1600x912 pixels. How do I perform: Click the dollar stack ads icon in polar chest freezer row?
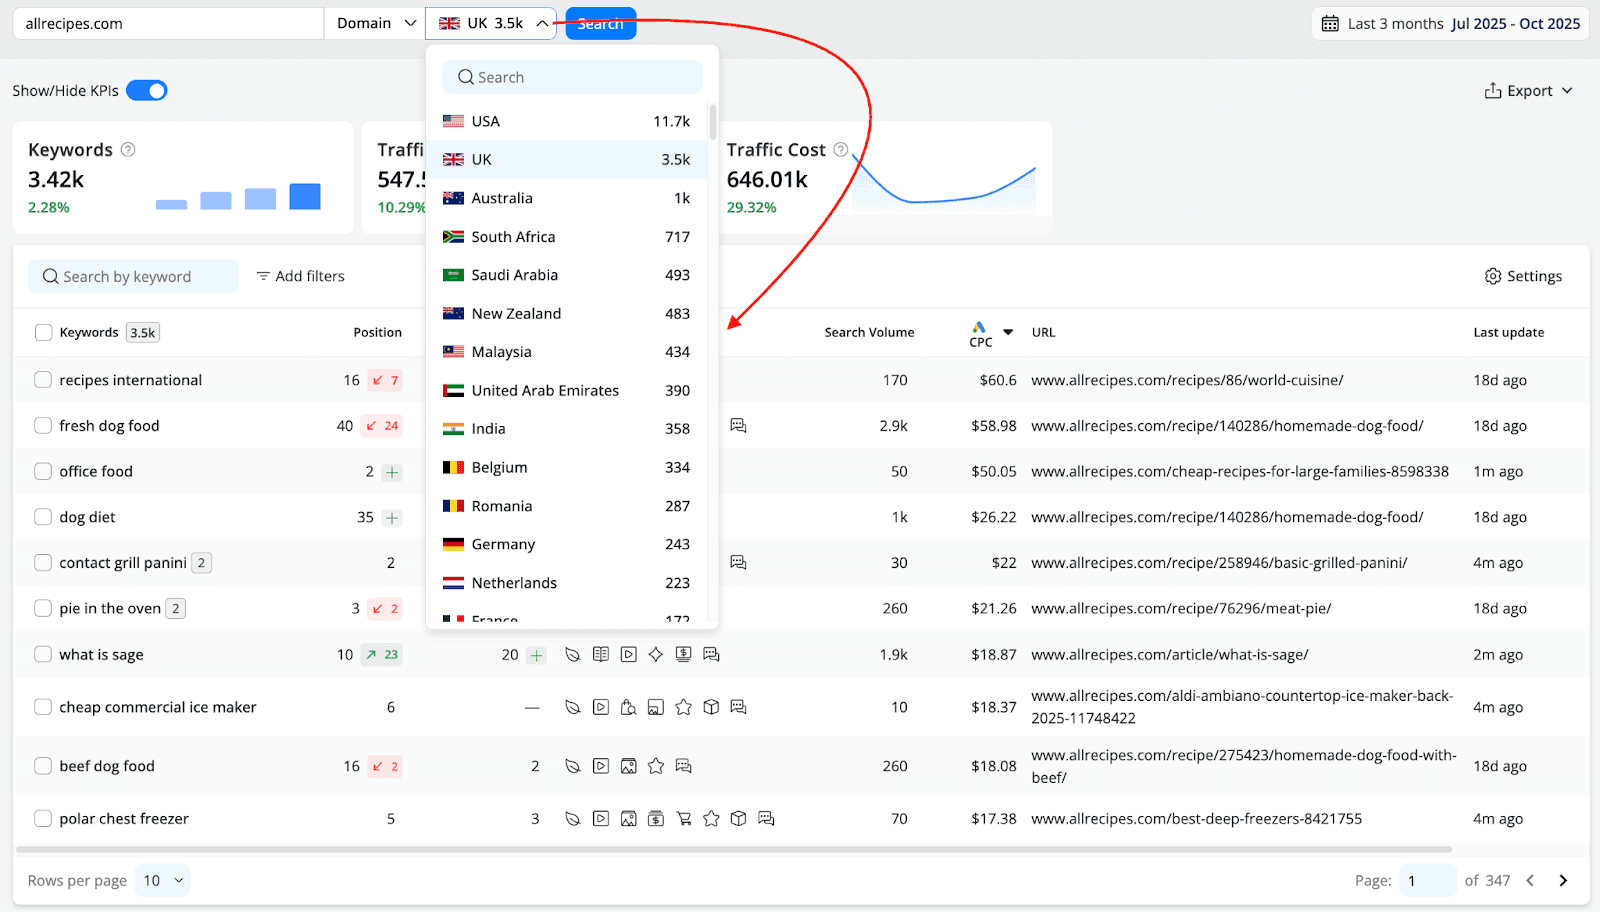[656, 819]
